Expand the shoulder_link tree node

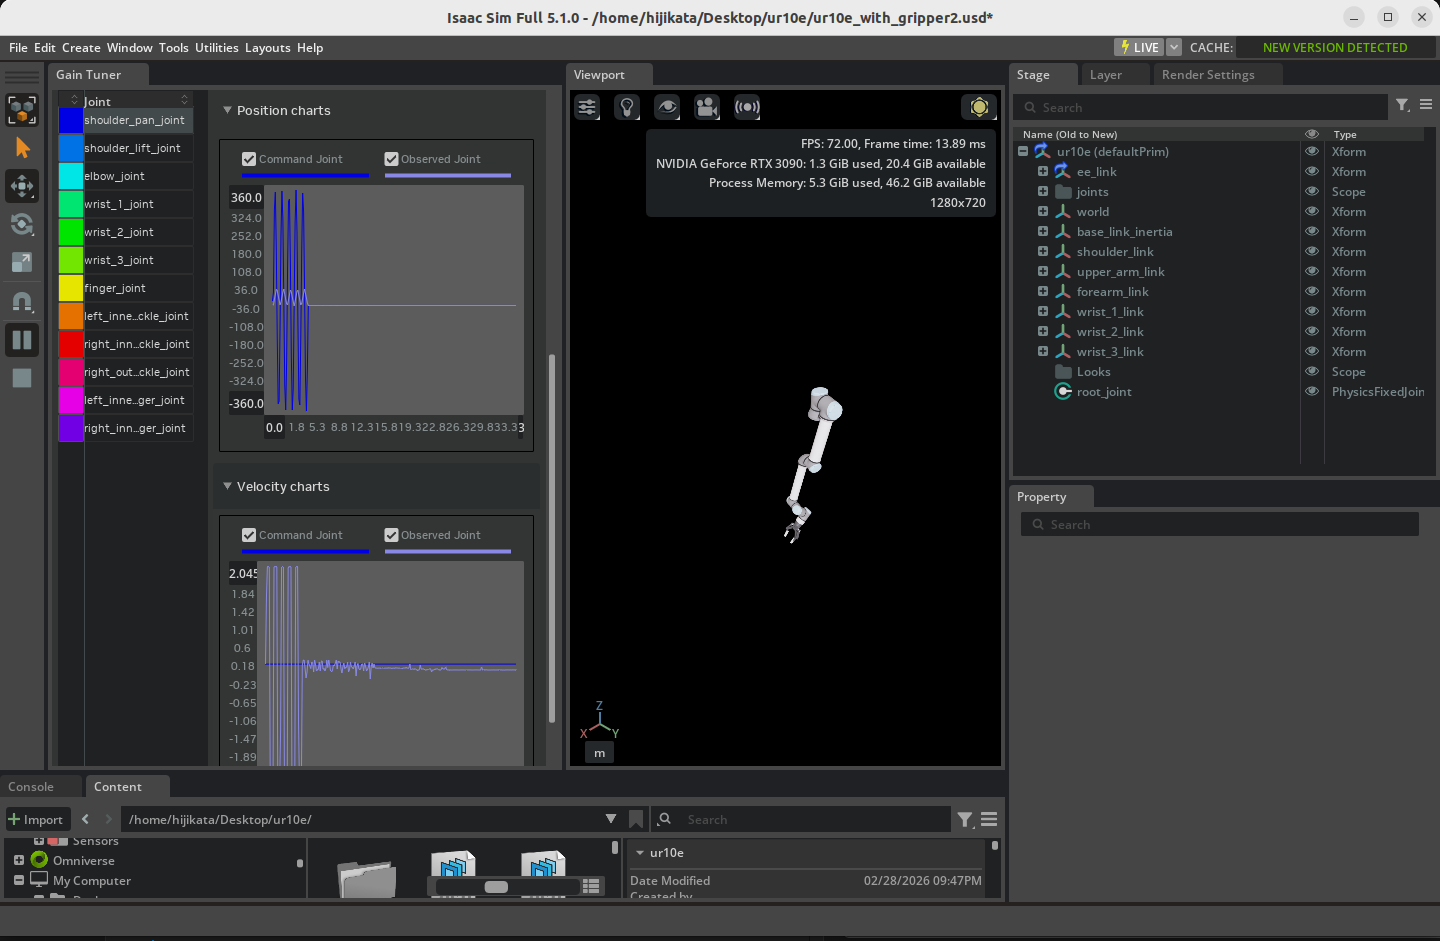point(1042,252)
